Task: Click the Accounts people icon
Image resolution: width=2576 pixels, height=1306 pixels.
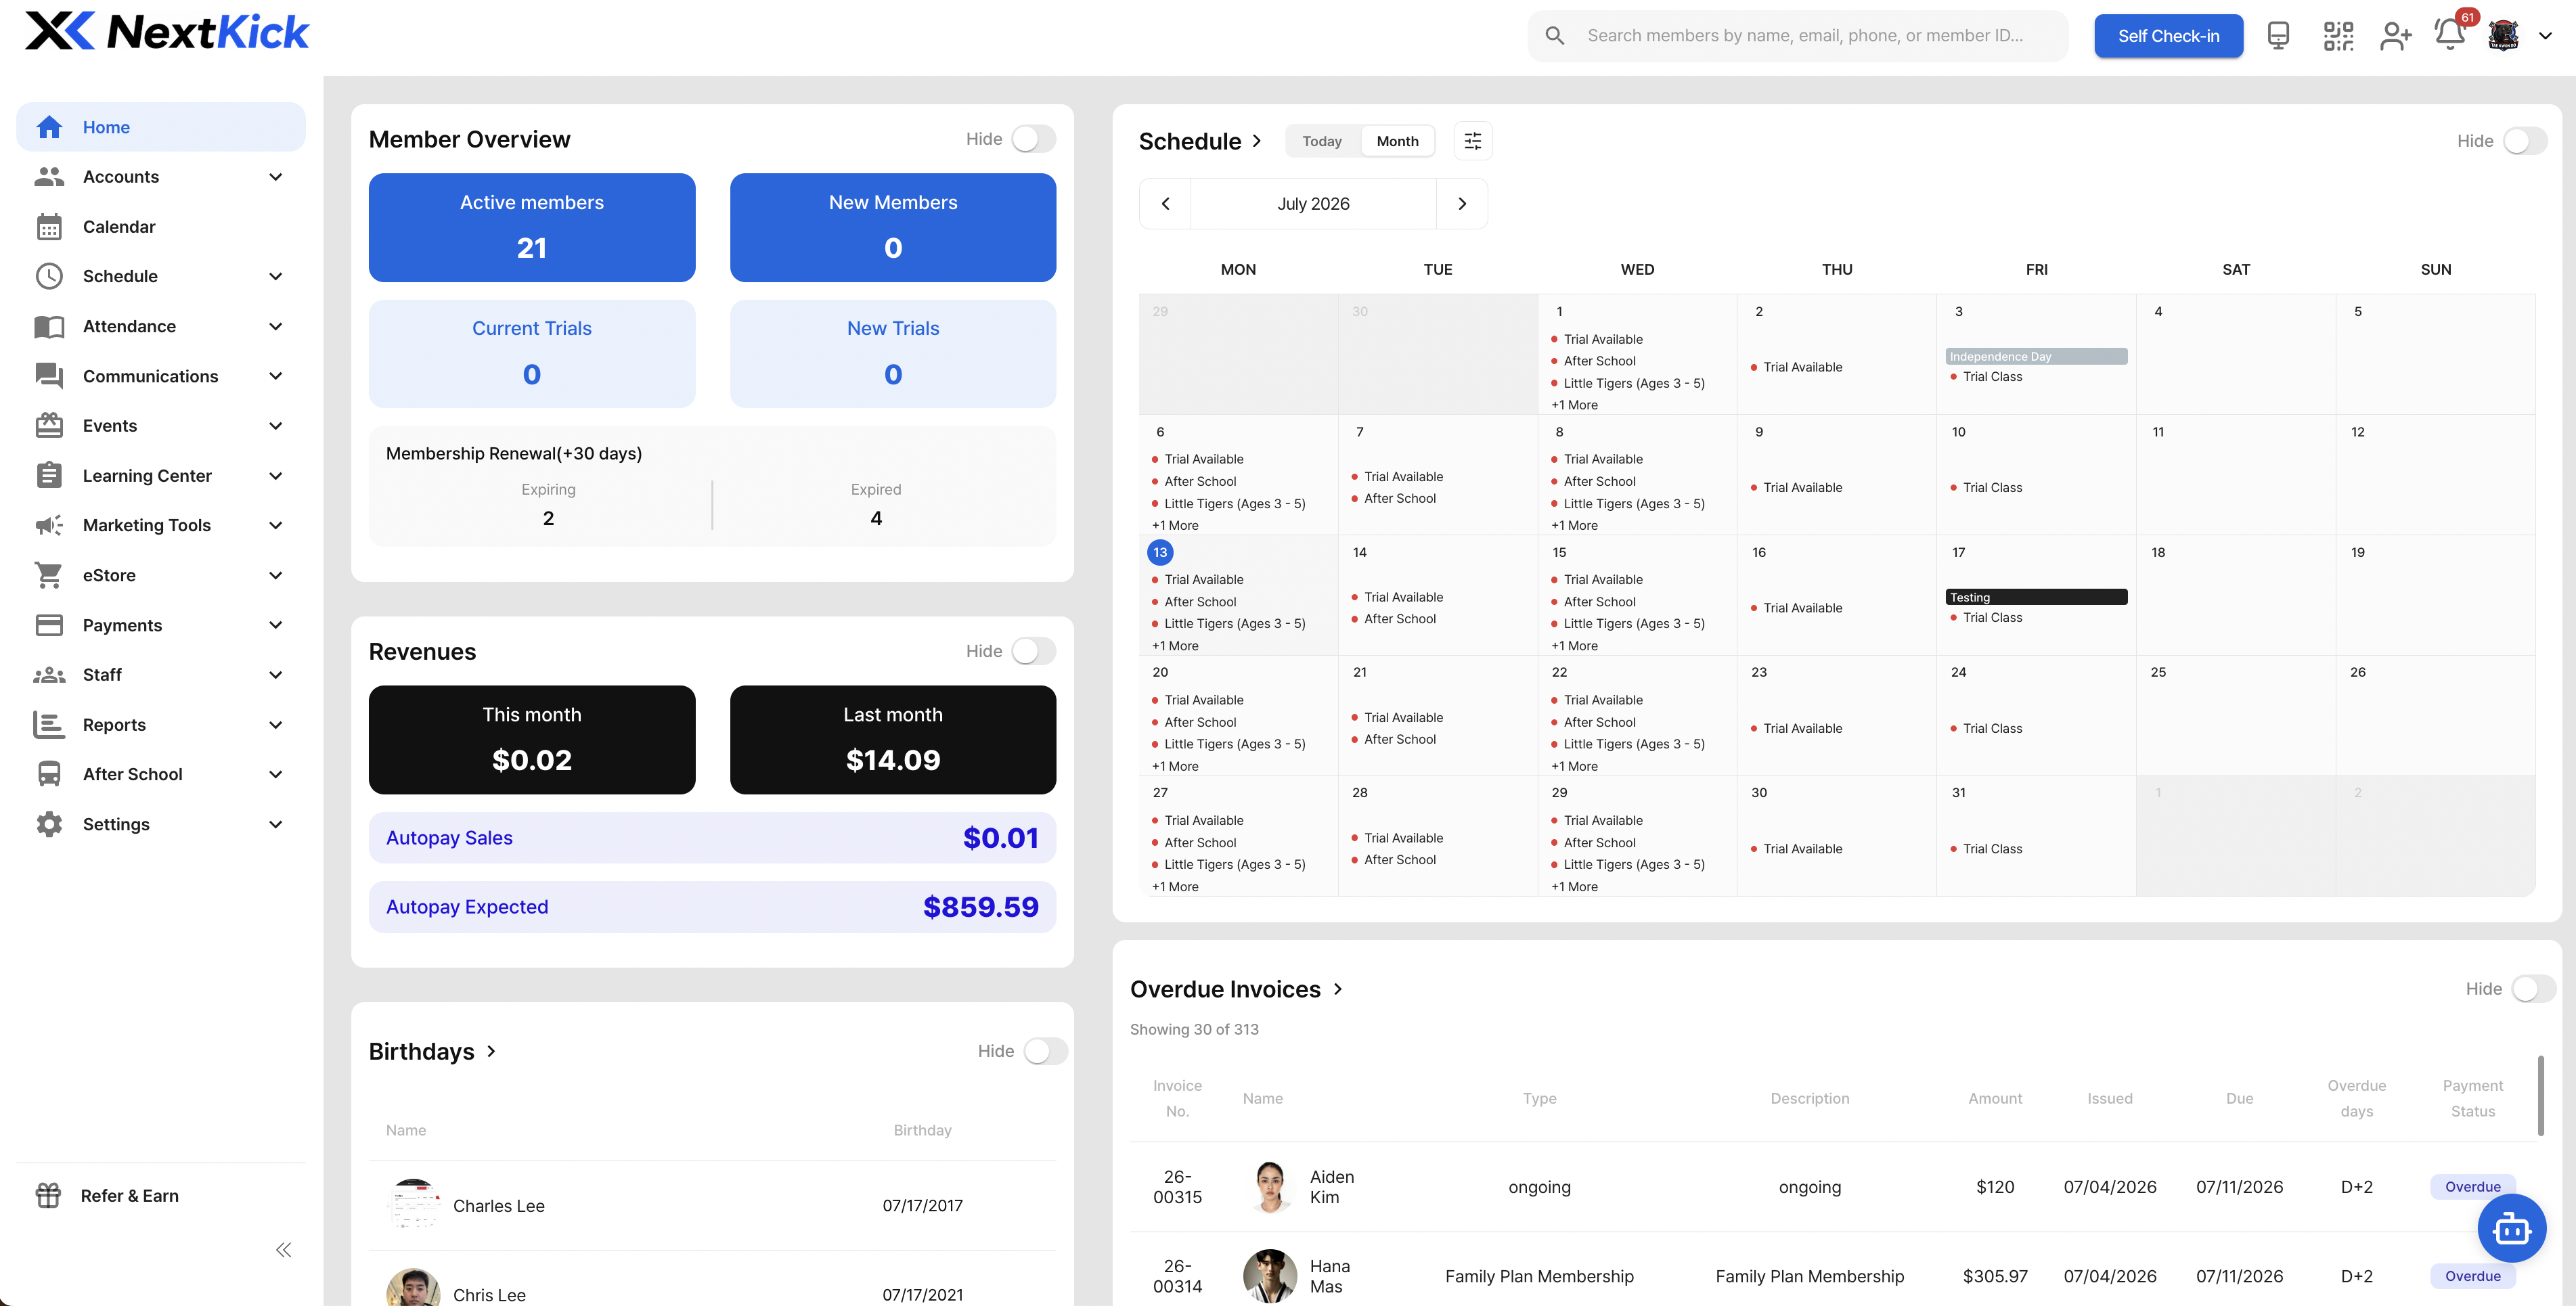Action: (49, 177)
